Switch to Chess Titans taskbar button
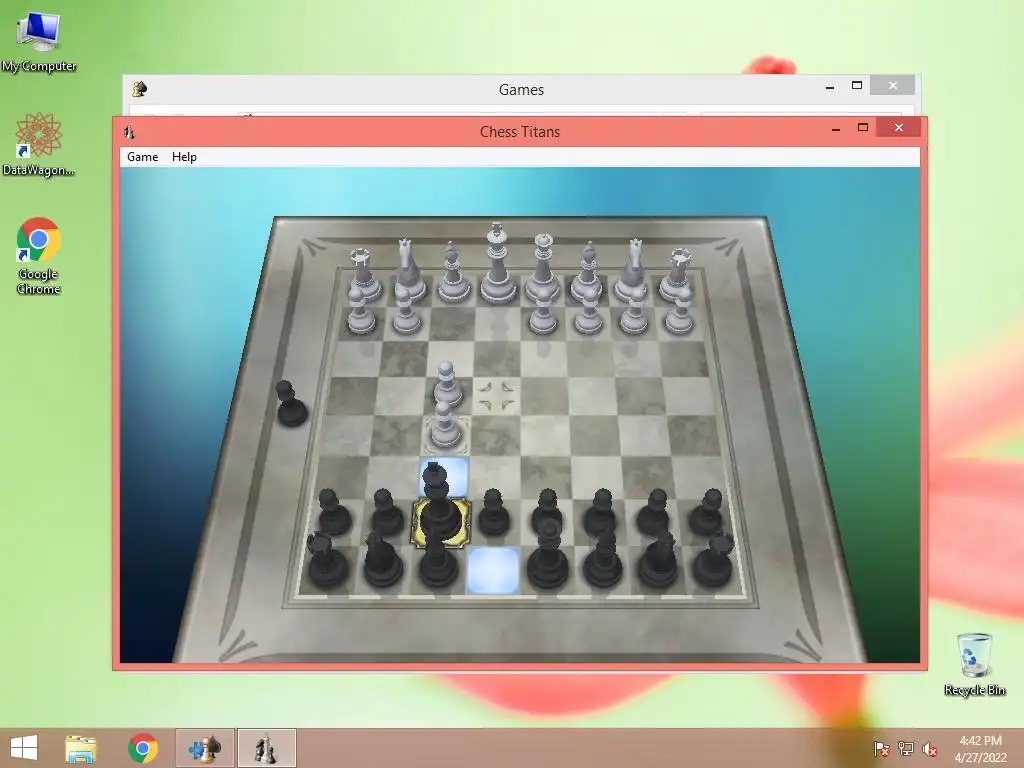1024x768 pixels. pos(266,748)
